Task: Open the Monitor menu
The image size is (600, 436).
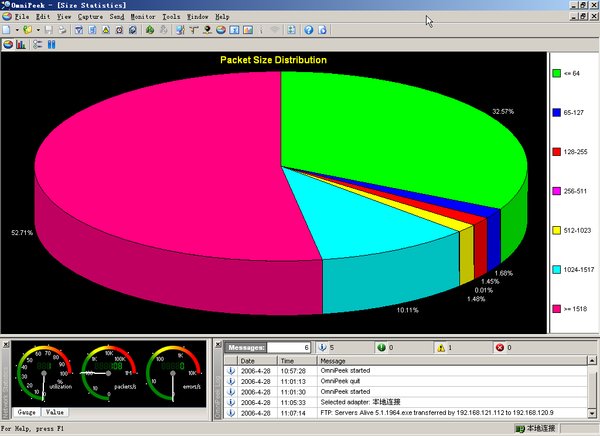Action: pyautogui.click(x=143, y=17)
